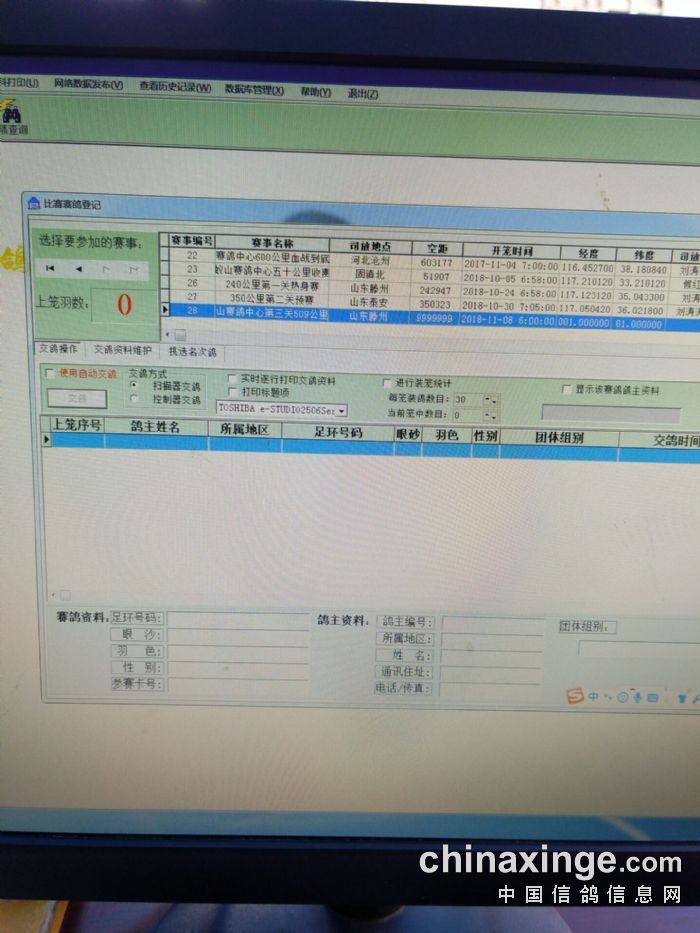Select 控制器交鸽 radio button
This screenshot has width=700, height=933.
click(135, 399)
